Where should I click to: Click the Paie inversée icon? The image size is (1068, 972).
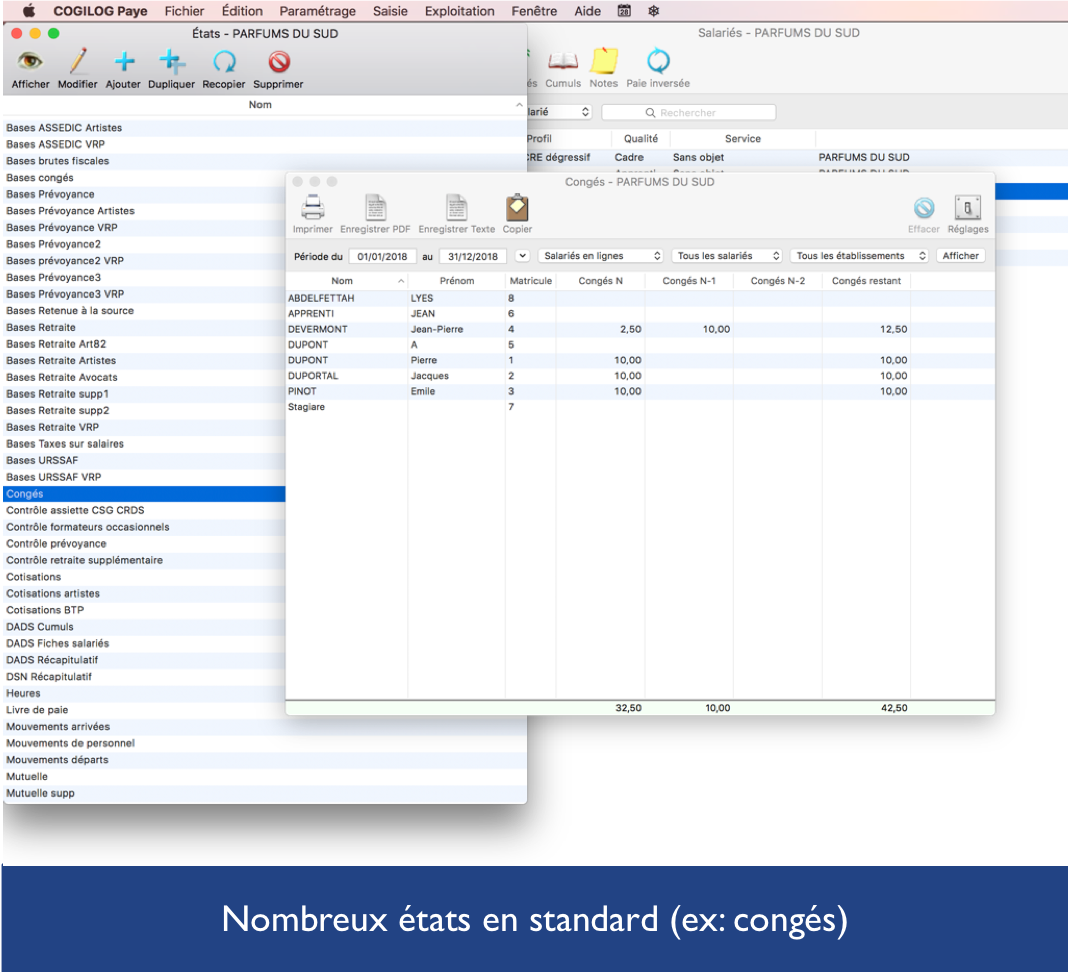658,61
